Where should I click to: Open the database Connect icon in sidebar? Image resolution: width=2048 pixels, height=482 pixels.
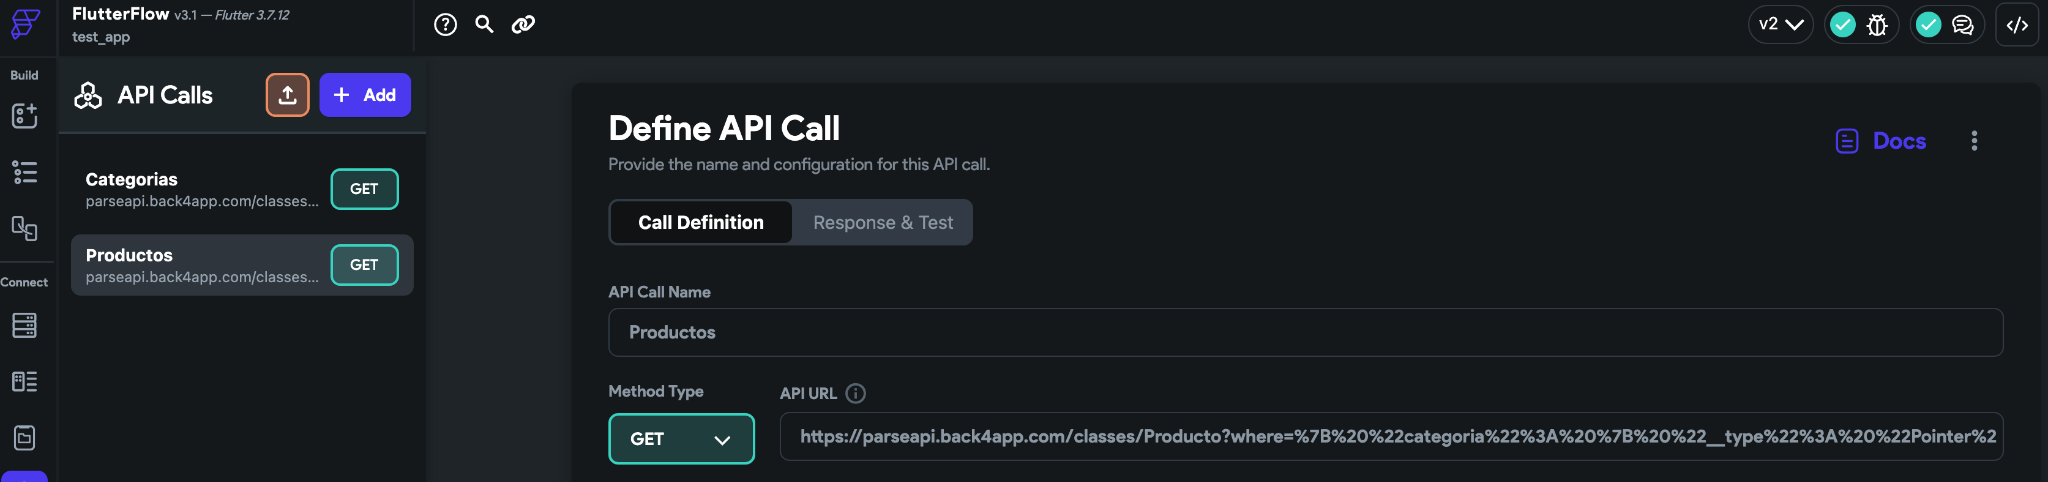(x=25, y=325)
